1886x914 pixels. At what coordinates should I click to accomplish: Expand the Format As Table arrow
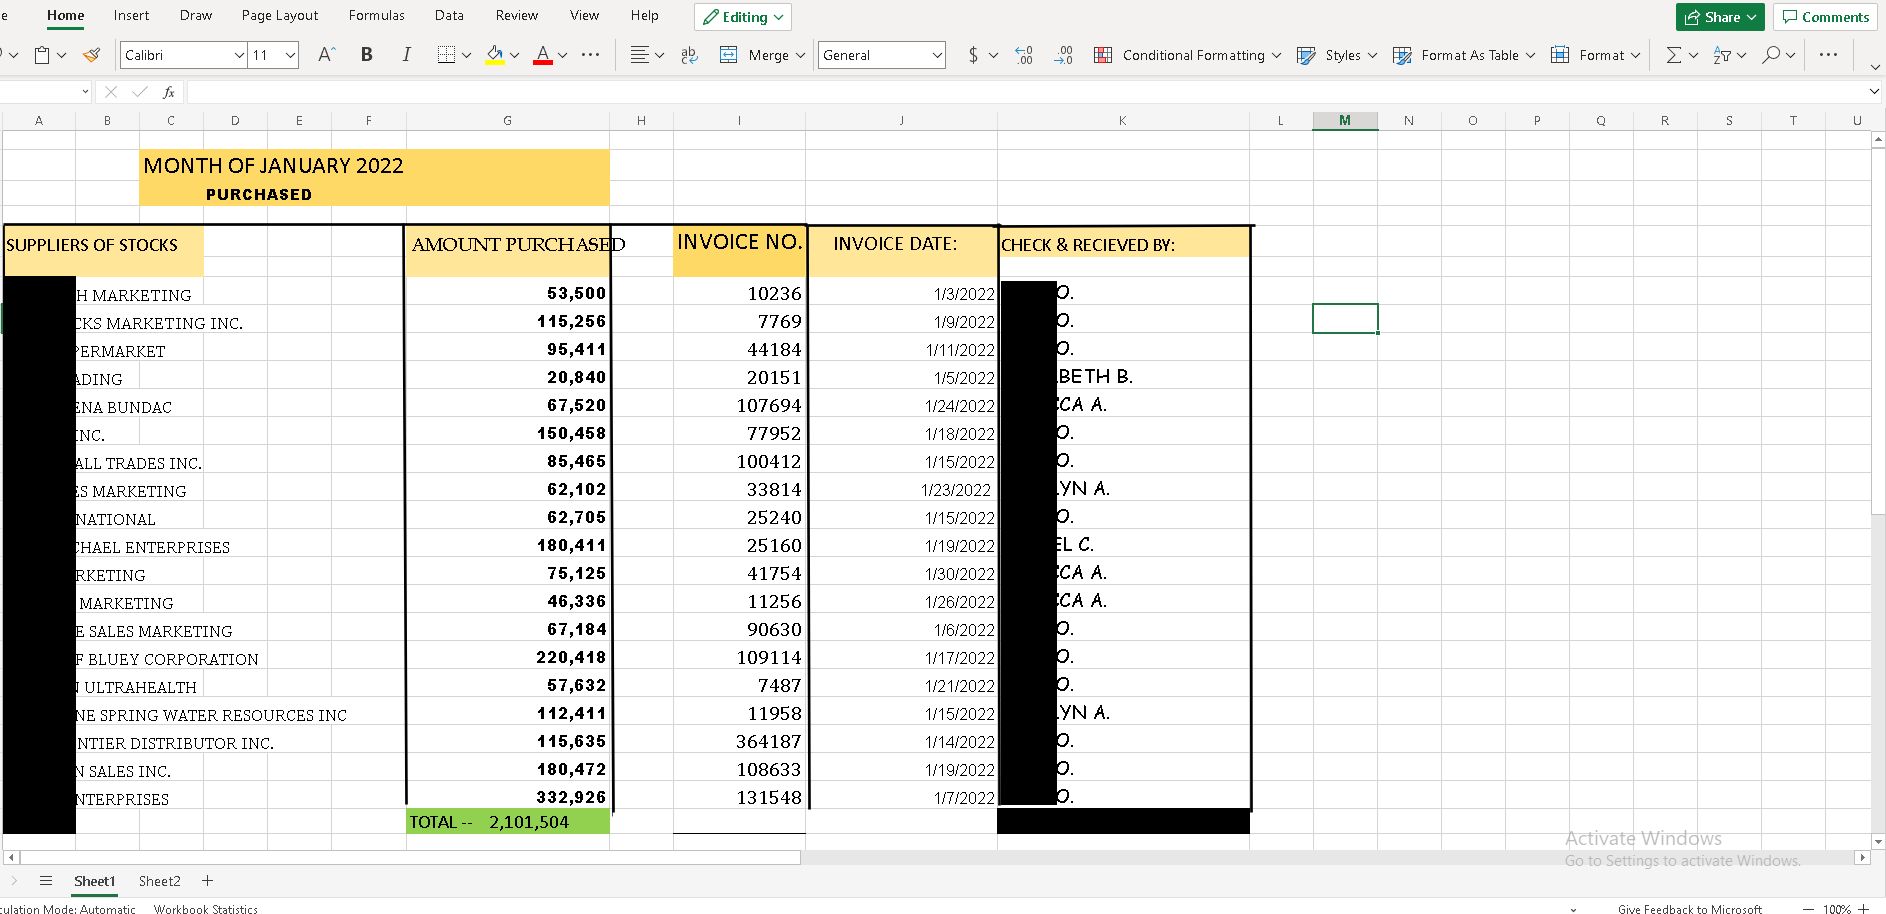click(1530, 55)
